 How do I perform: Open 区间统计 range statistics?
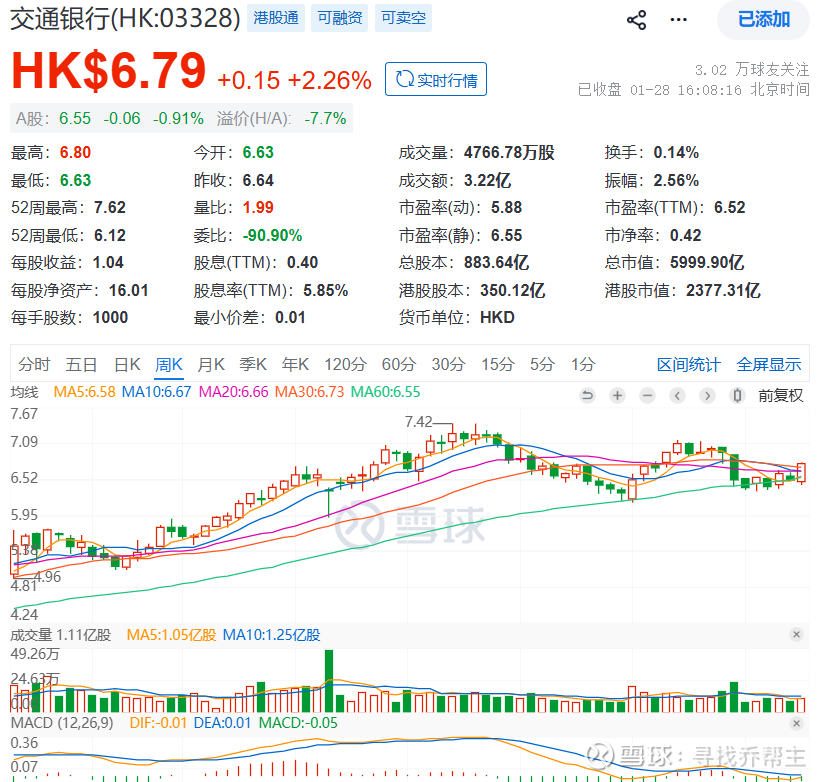pos(688,364)
